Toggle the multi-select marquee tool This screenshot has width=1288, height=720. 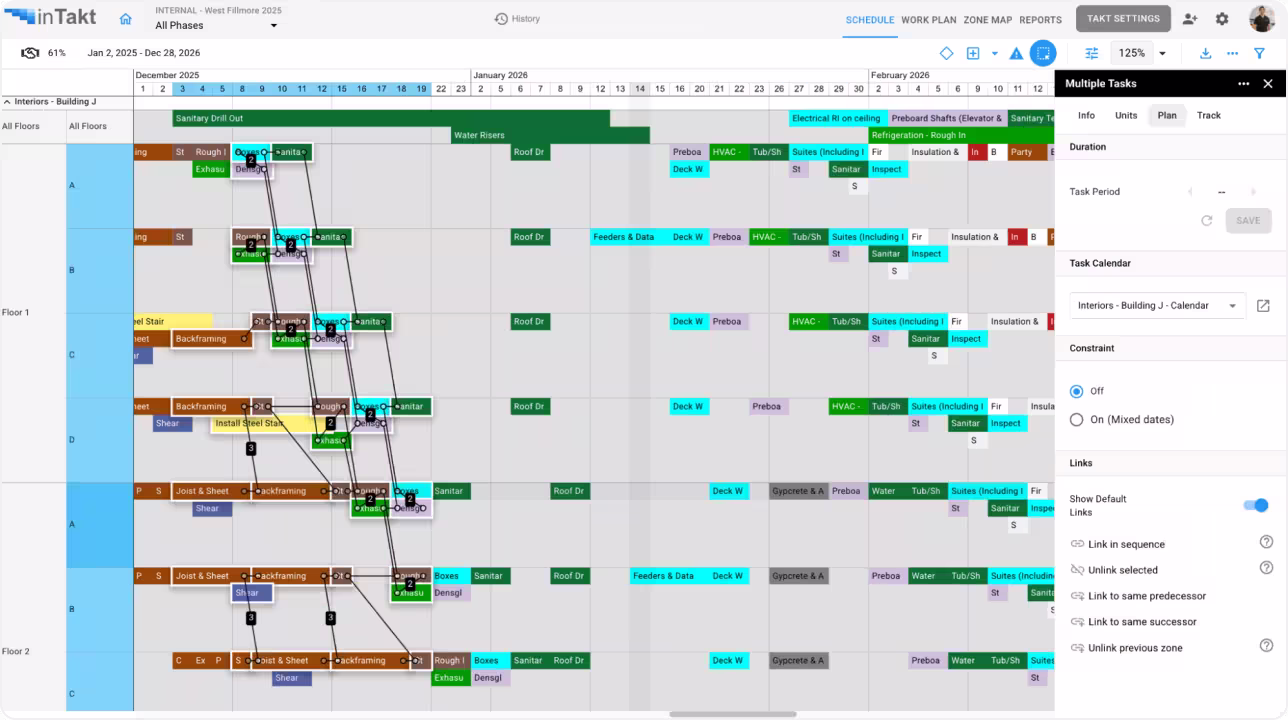click(x=1043, y=53)
